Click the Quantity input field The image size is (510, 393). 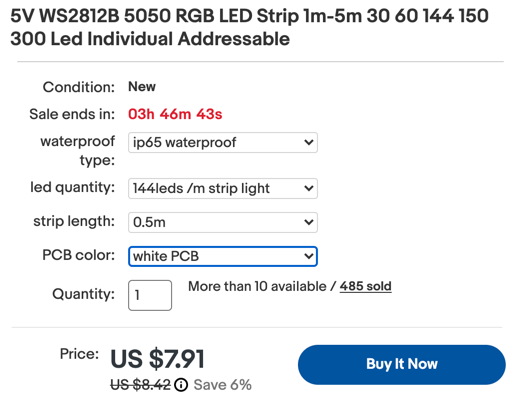[x=150, y=295]
